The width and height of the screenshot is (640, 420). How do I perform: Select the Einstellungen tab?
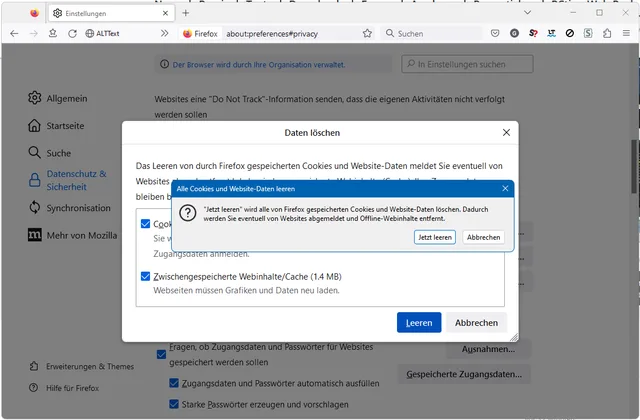(x=112, y=13)
